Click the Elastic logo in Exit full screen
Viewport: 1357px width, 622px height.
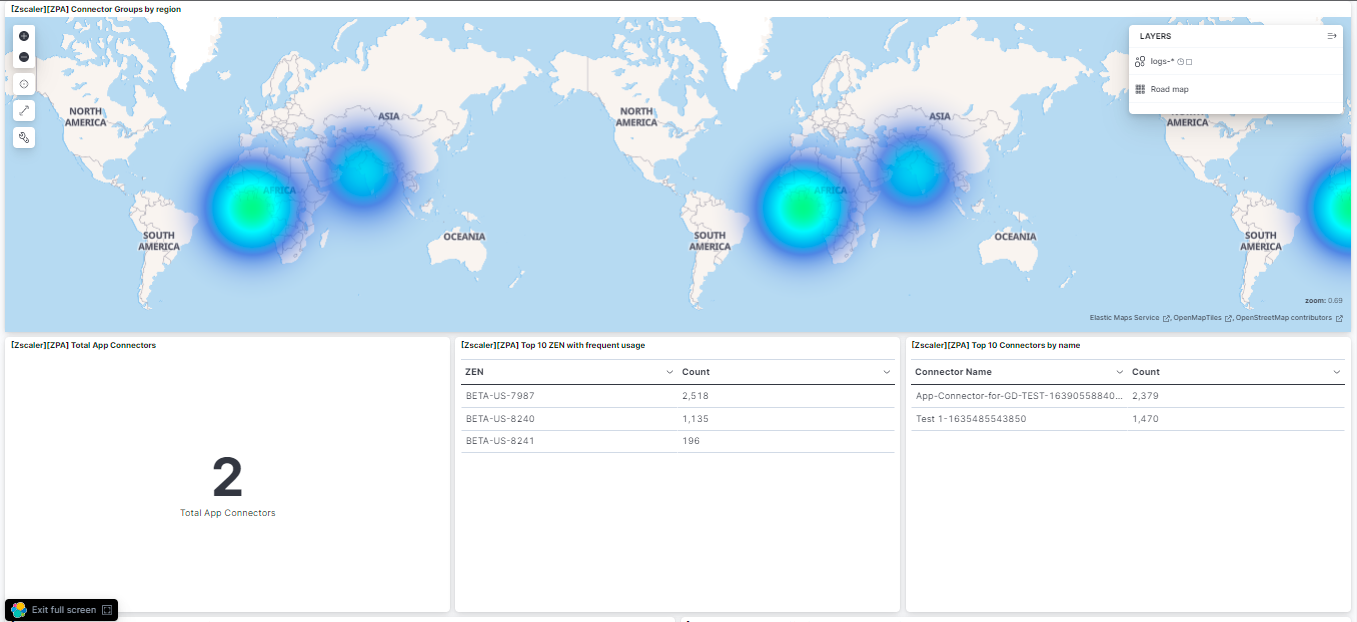click(x=19, y=610)
